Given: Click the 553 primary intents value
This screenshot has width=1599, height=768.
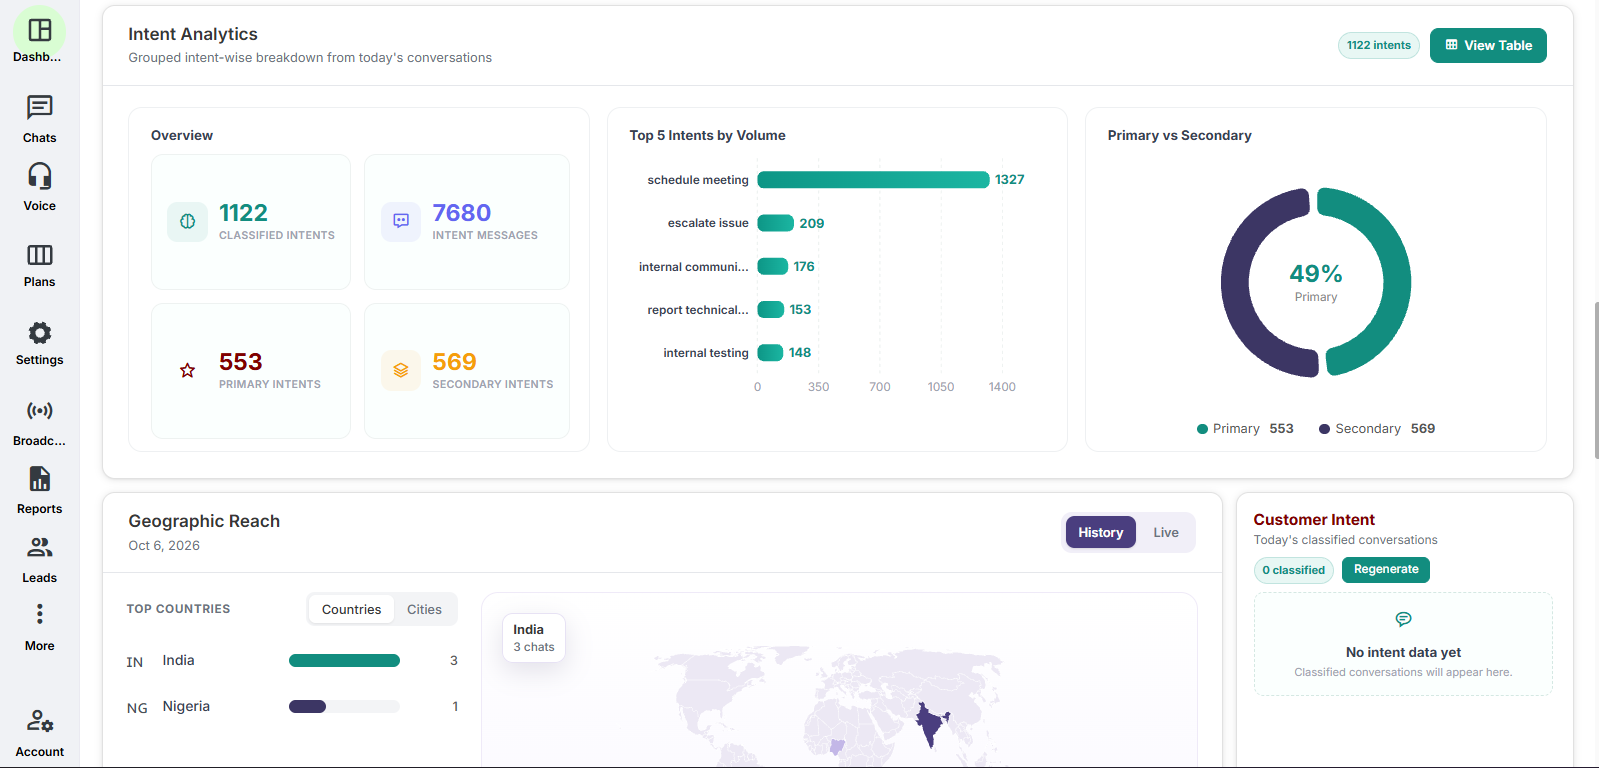Looking at the screenshot, I should pos(241,362).
